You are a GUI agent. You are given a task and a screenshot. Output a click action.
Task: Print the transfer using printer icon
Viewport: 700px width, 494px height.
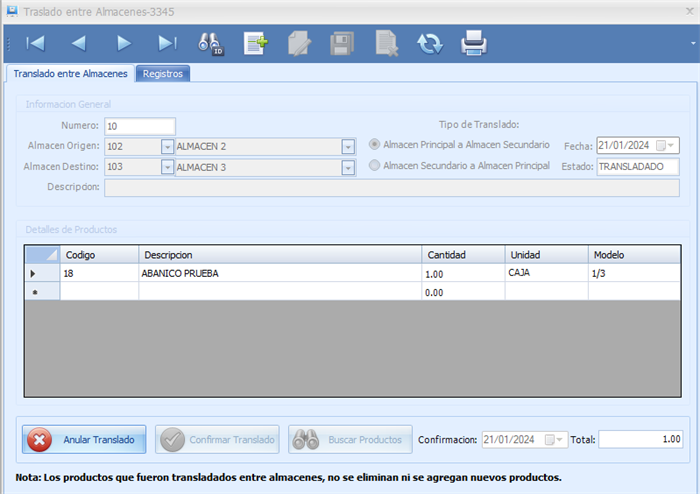click(473, 43)
